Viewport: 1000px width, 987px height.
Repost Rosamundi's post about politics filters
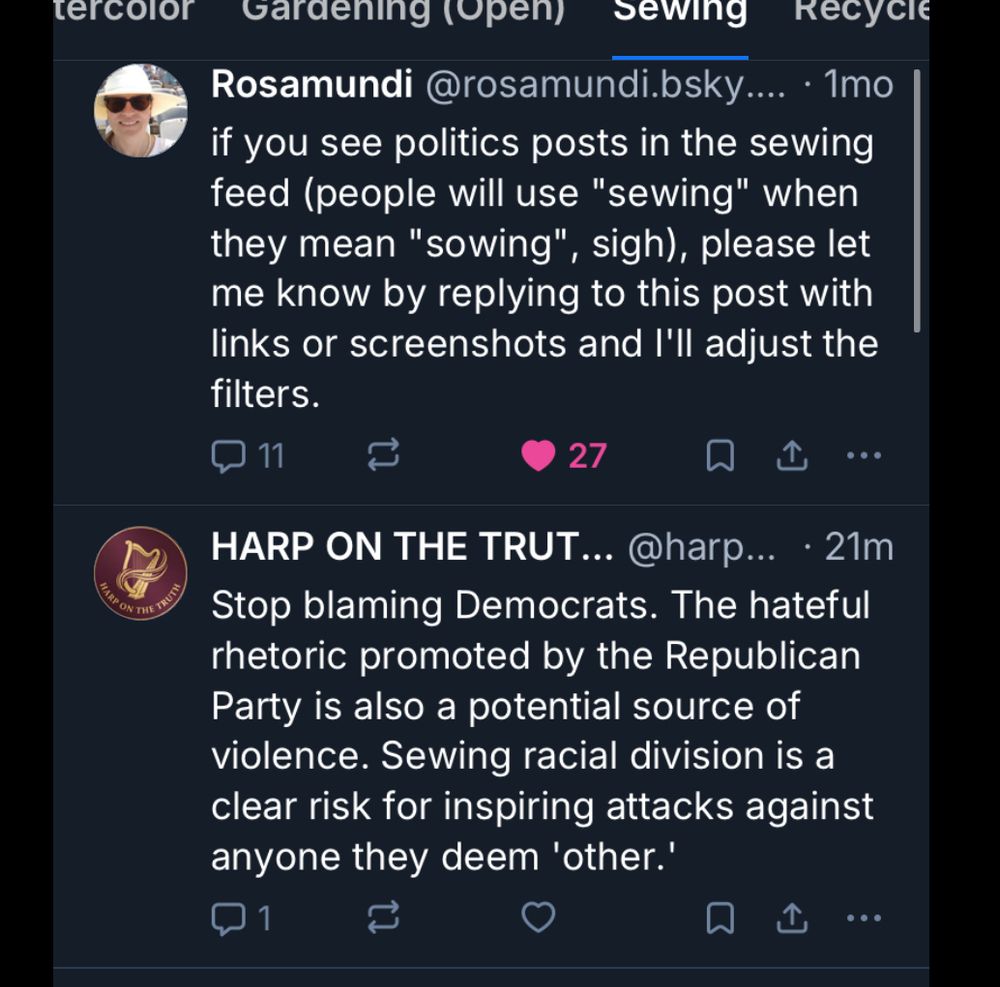pos(383,456)
